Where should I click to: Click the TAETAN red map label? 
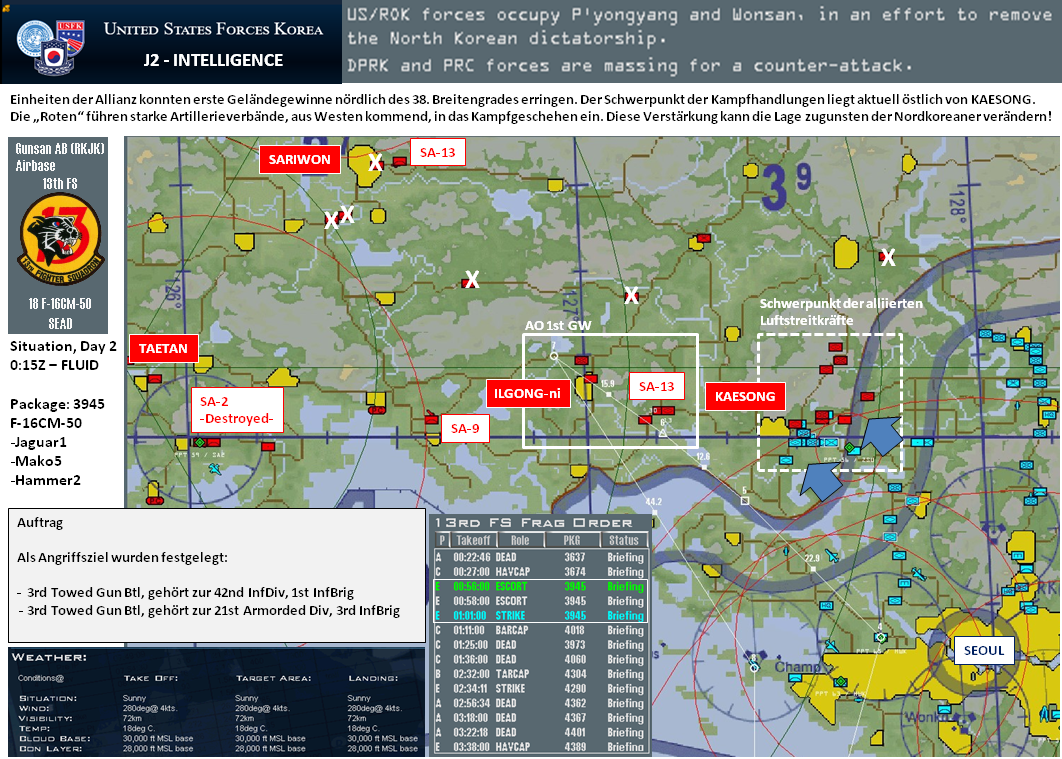click(x=163, y=348)
